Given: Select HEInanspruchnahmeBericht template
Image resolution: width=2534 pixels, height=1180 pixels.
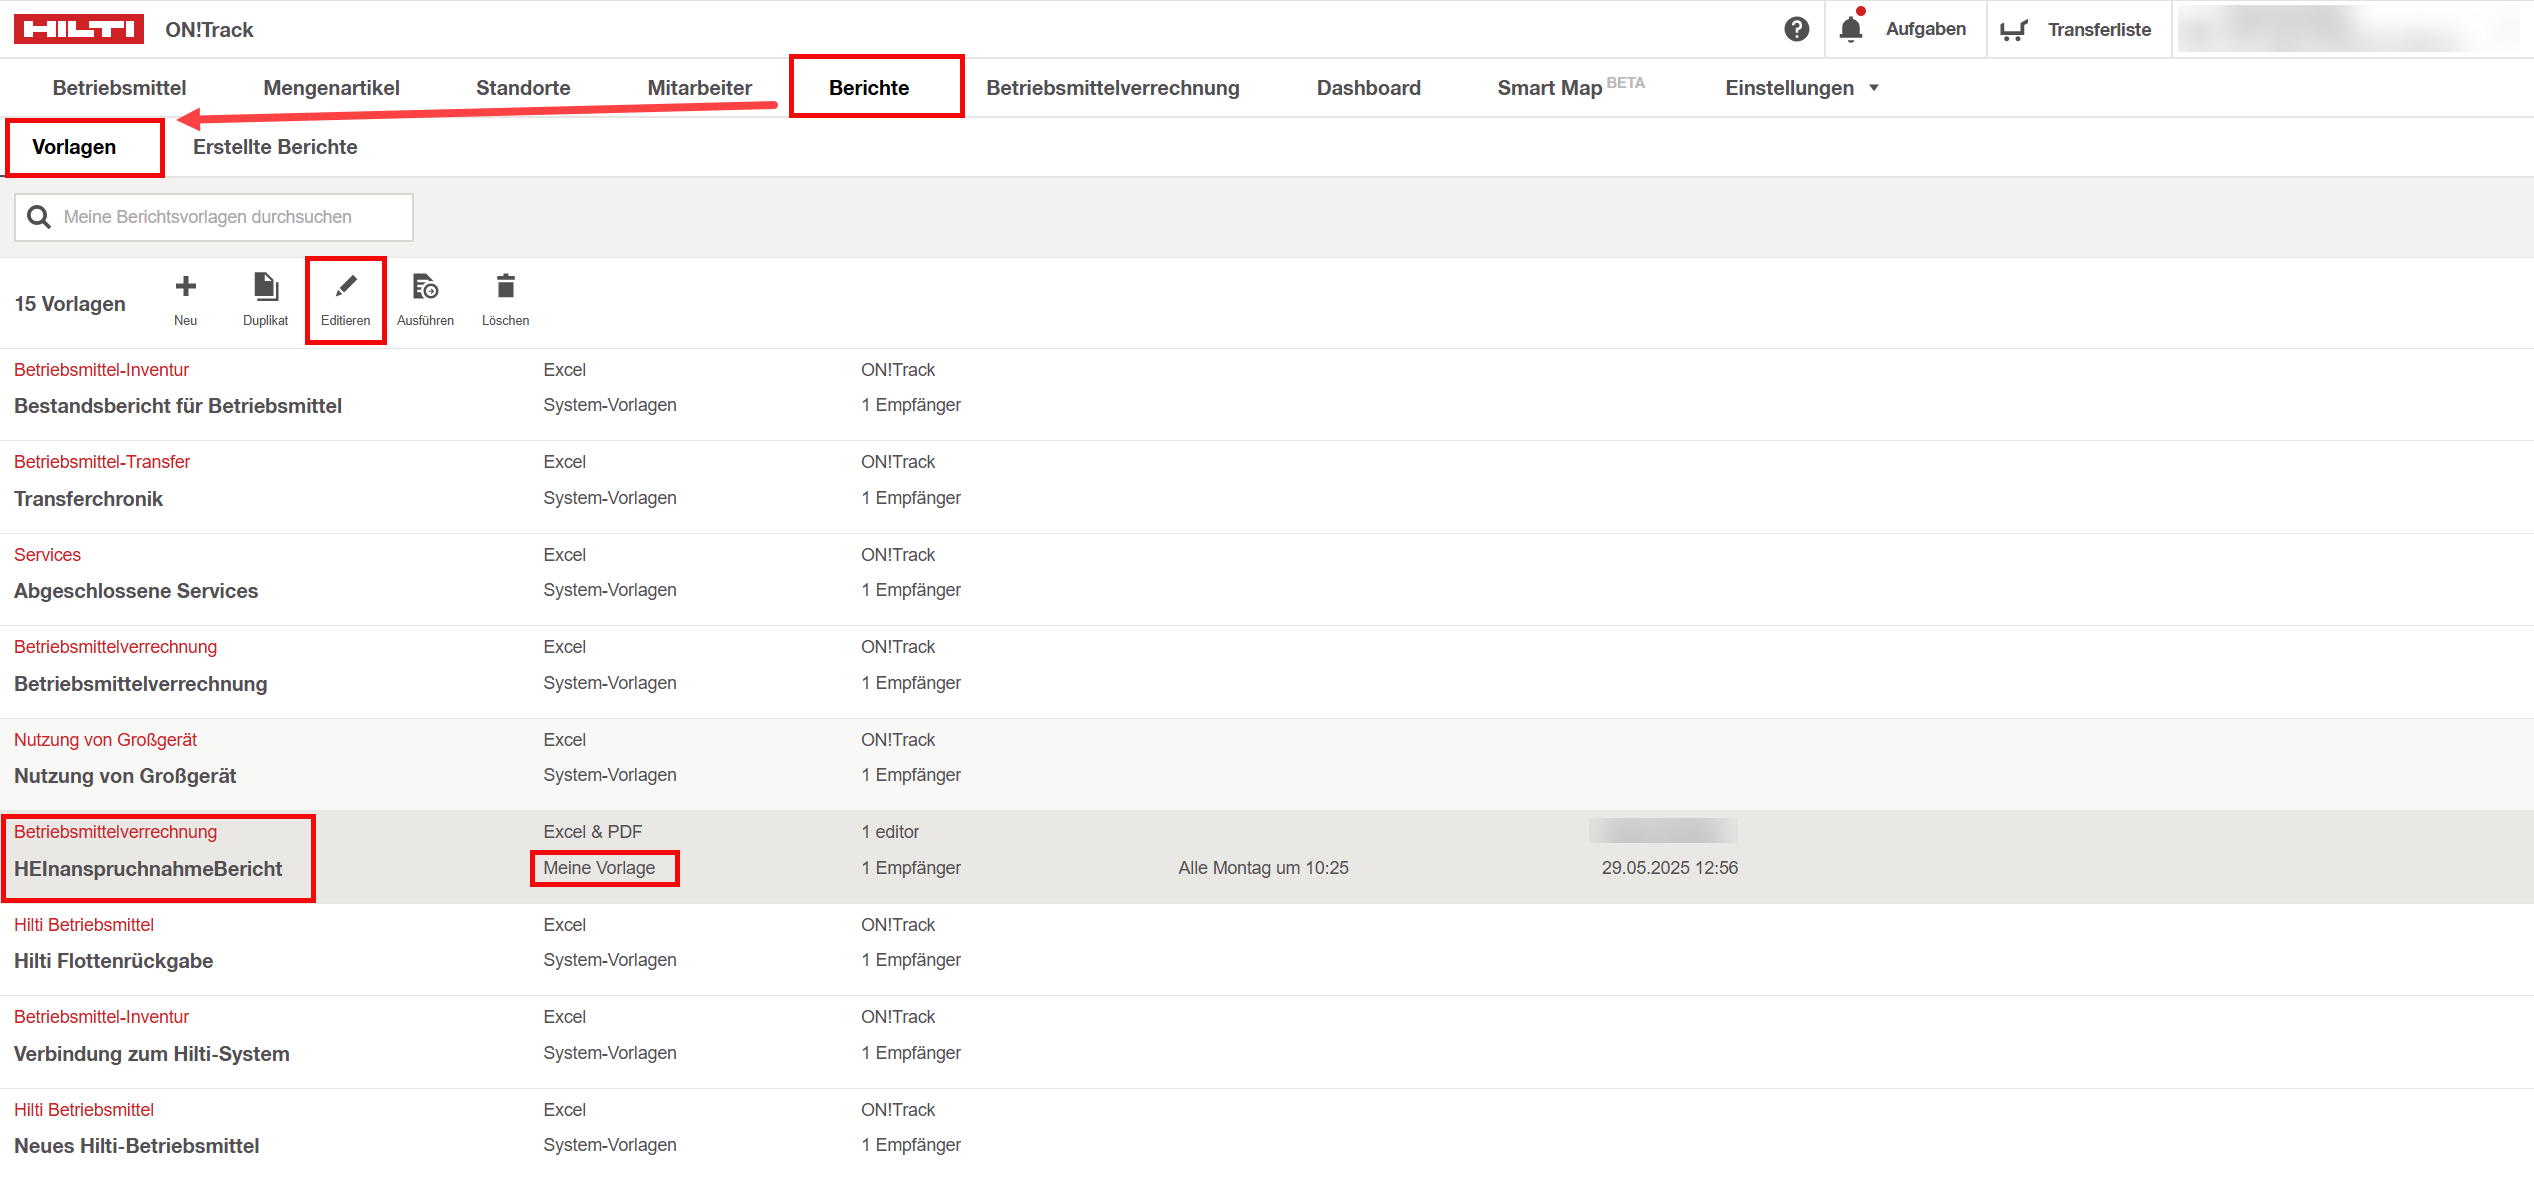Looking at the screenshot, I should (148, 869).
